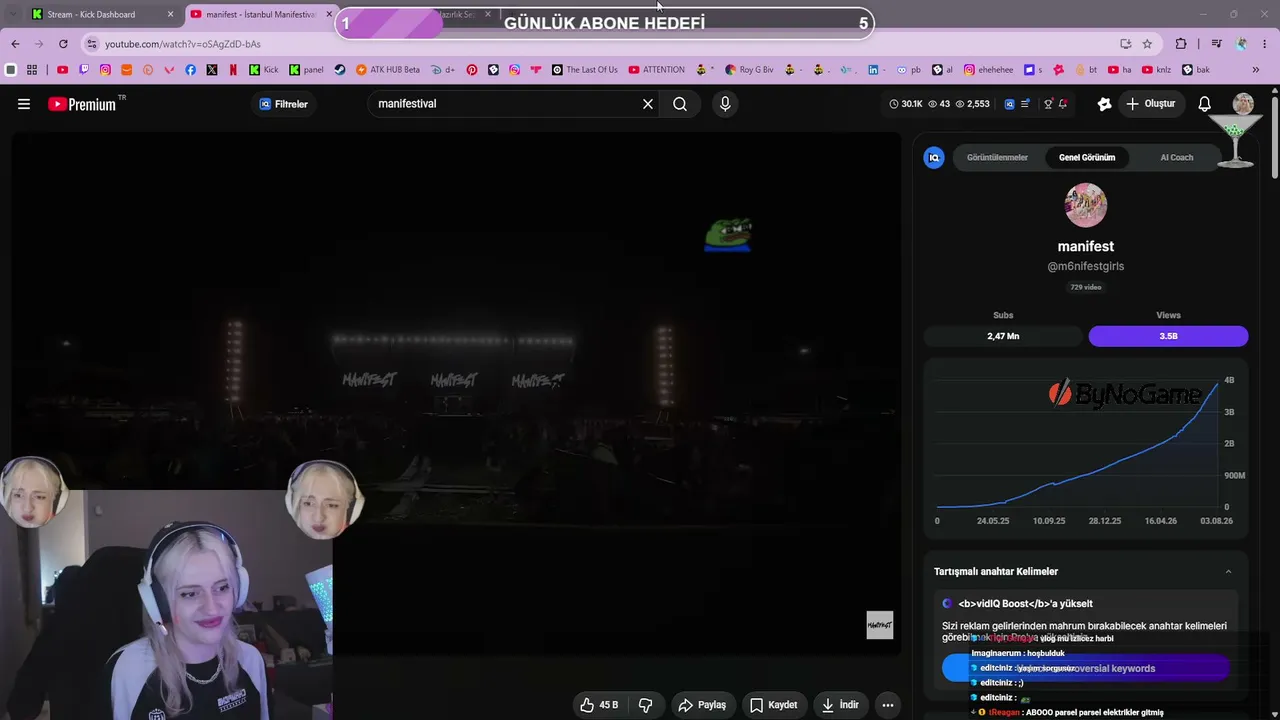
Task: Click the address bar URL
Action: coord(183,44)
